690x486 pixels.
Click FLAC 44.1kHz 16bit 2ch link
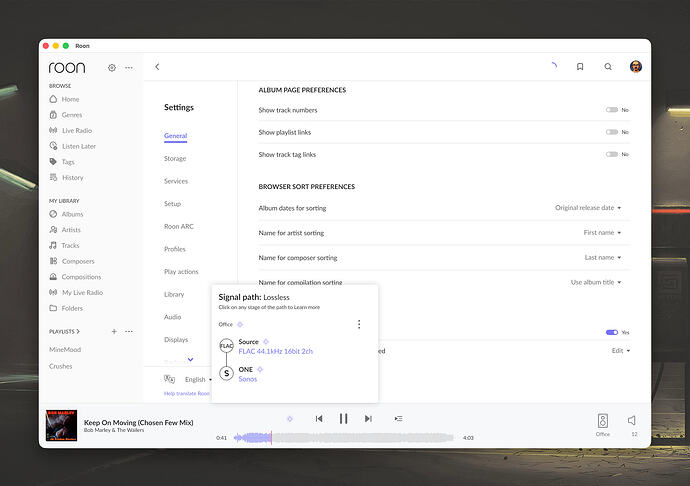point(275,351)
